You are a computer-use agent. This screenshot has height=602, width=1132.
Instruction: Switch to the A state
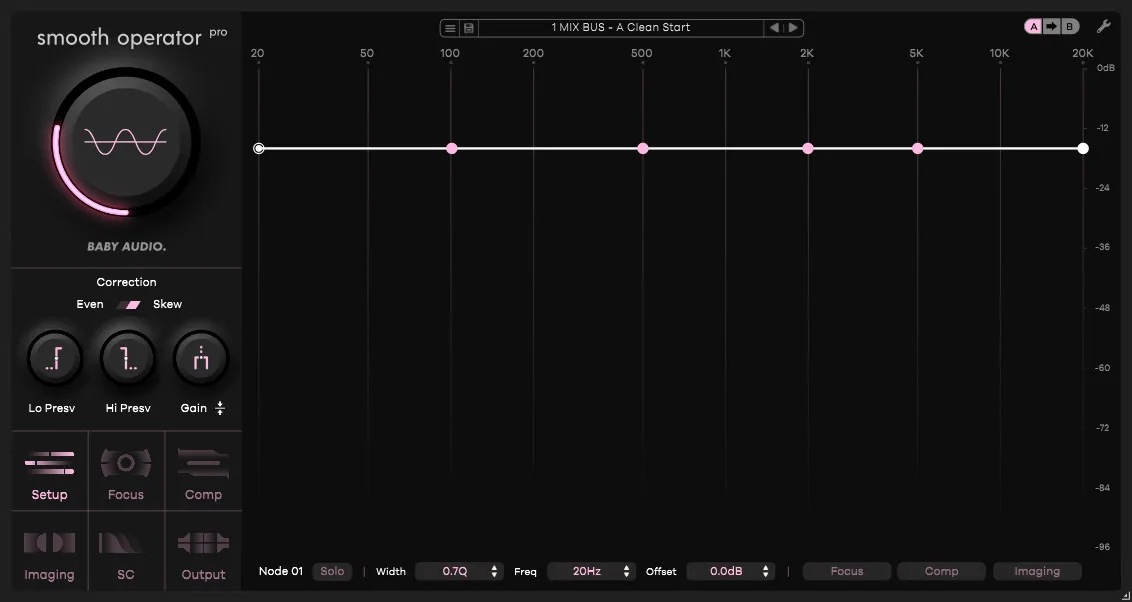coord(1034,27)
